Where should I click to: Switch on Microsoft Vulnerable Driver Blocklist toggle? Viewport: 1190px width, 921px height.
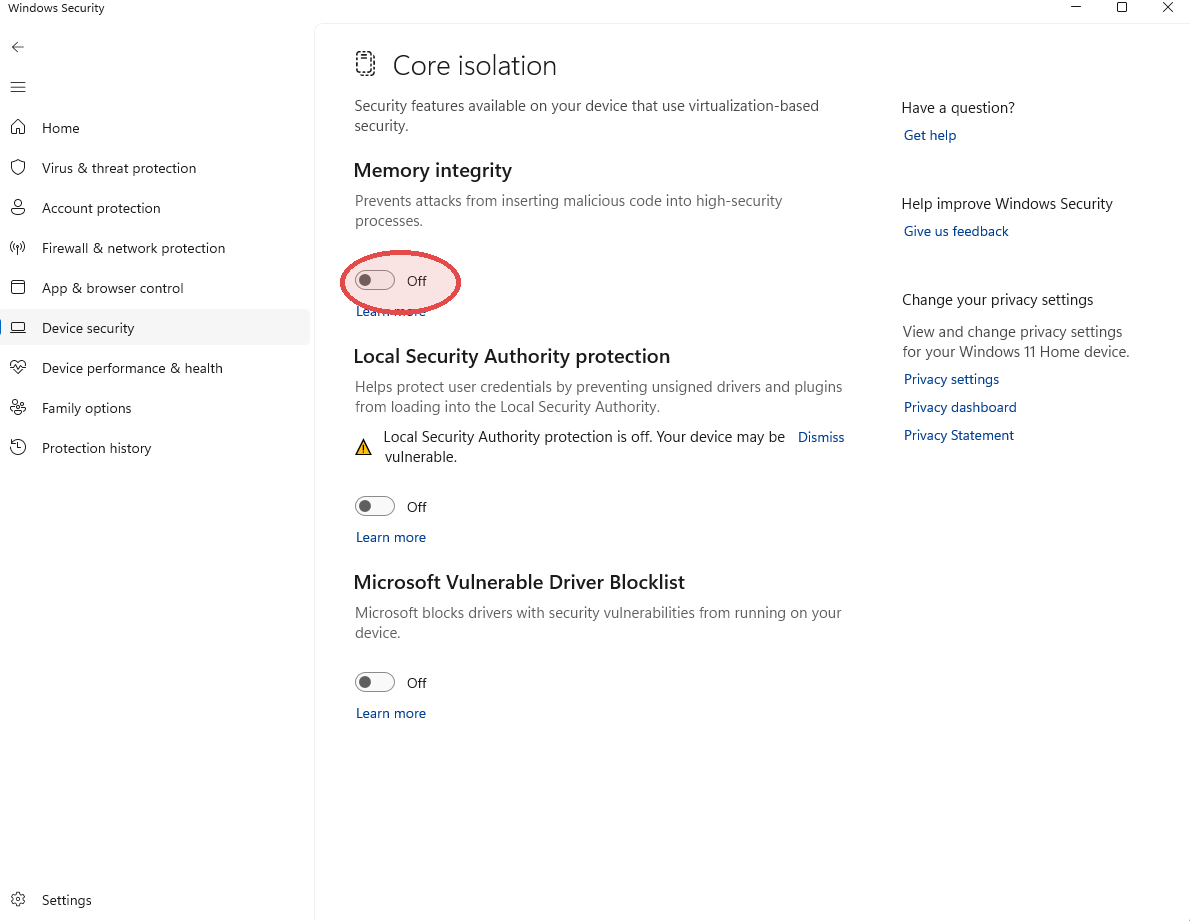pos(375,682)
